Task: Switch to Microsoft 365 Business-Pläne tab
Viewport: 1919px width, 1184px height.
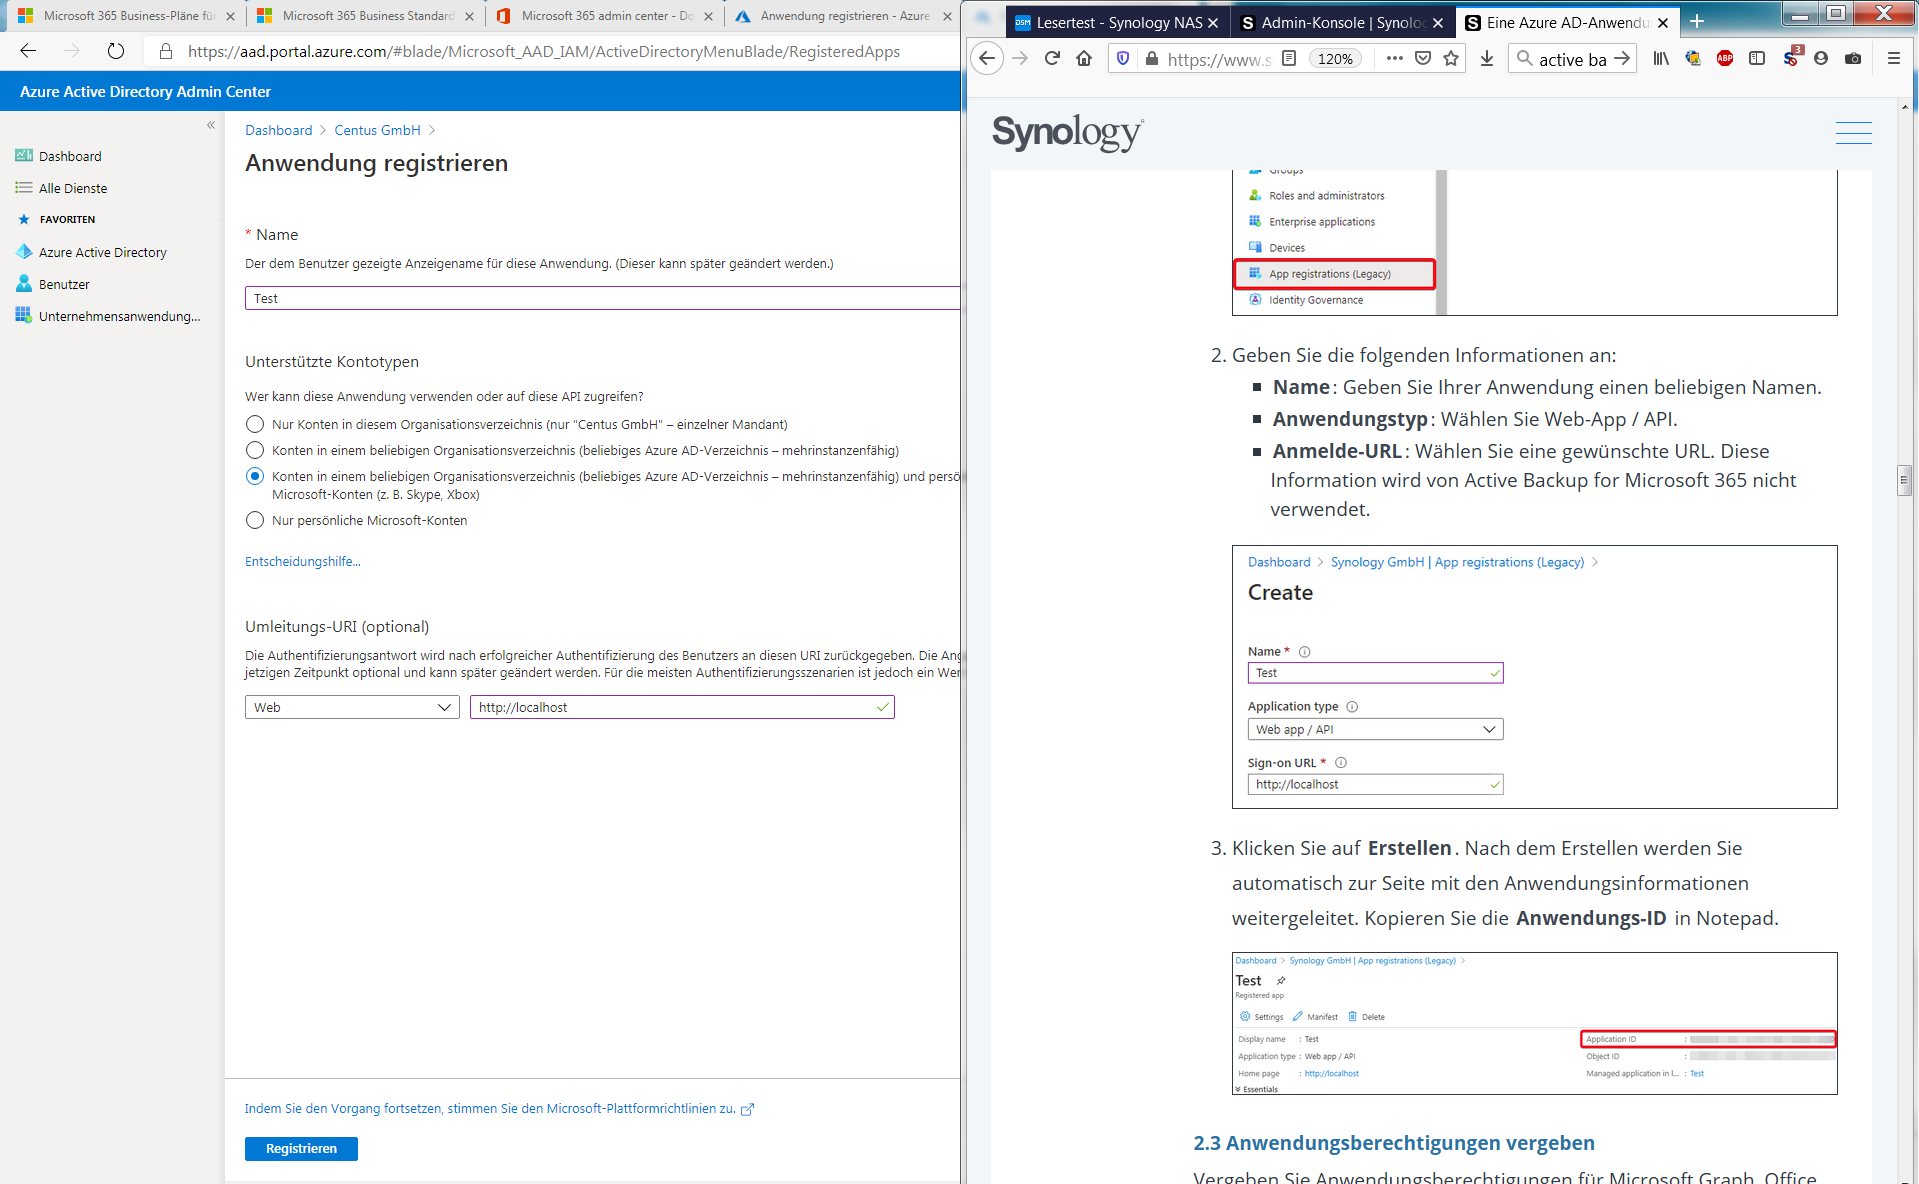Action: [128, 16]
